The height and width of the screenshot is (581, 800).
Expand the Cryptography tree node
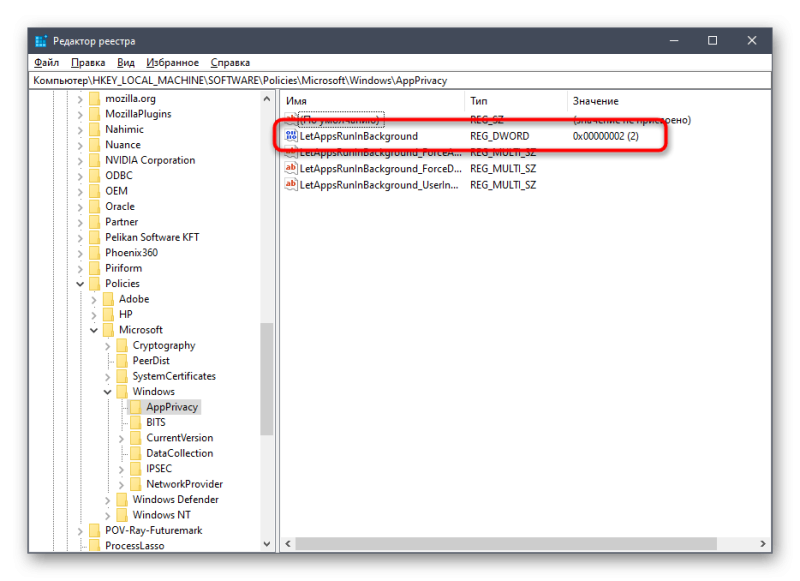(108, 346)
